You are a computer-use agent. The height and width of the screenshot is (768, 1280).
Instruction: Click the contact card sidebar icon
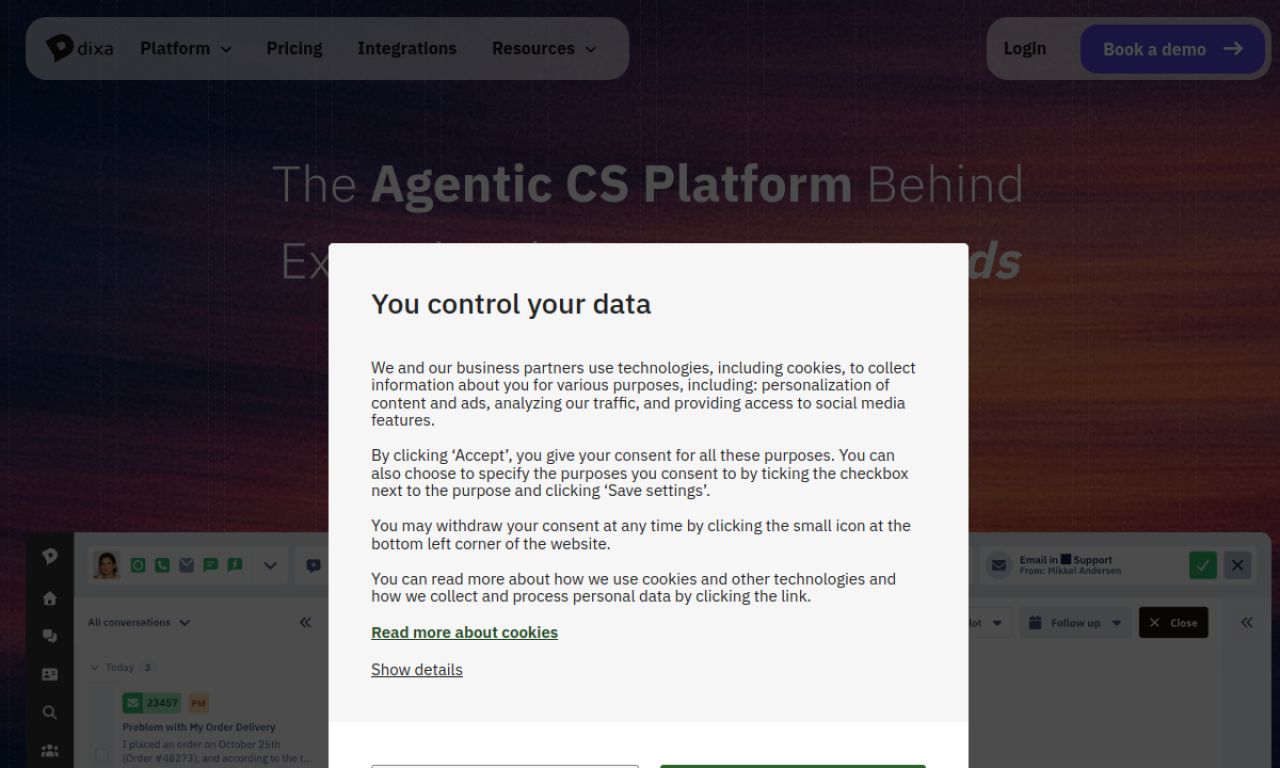pyautogui.click(x=50, y=674)
